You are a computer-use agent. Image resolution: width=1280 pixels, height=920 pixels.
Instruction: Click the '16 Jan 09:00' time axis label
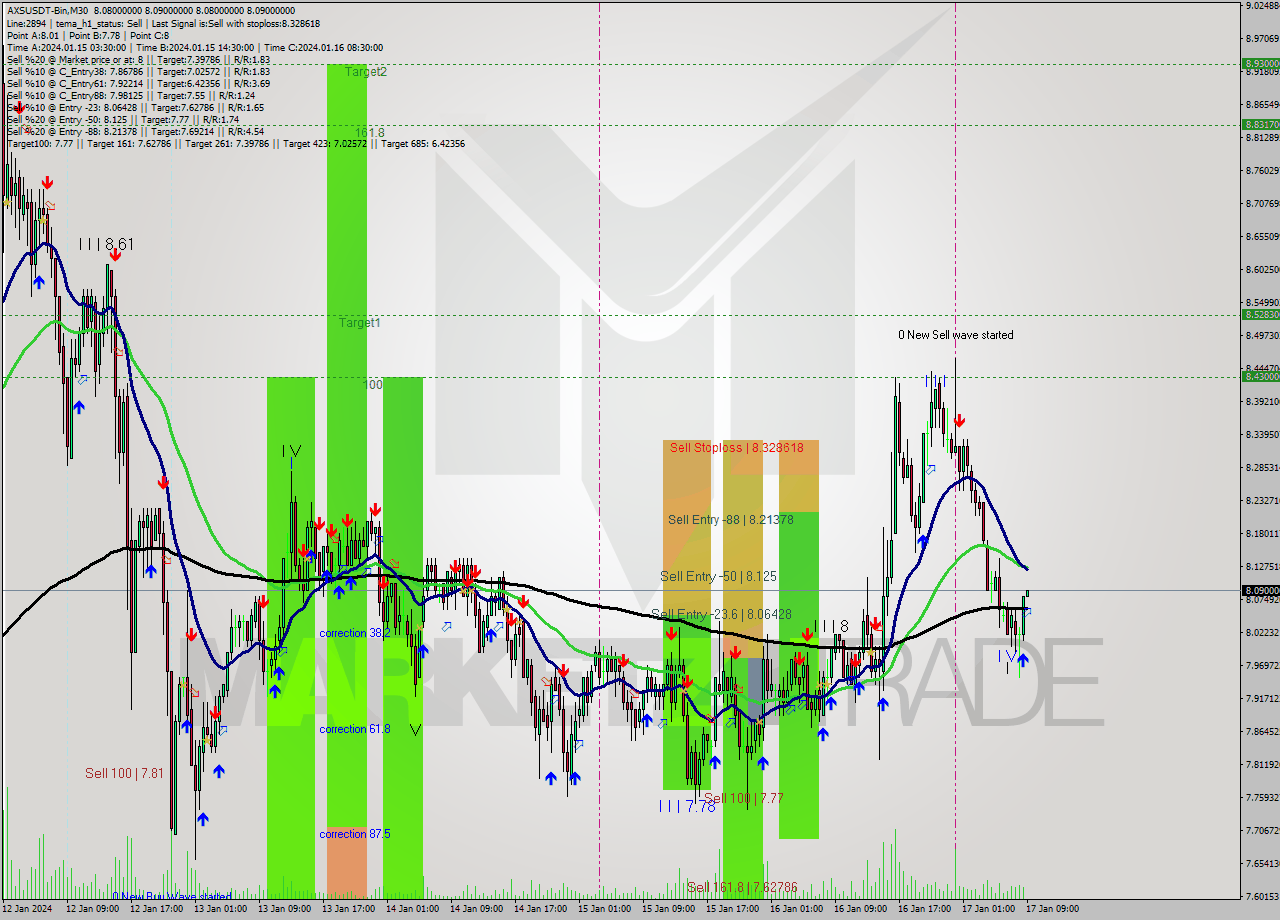tap(861, 909)
